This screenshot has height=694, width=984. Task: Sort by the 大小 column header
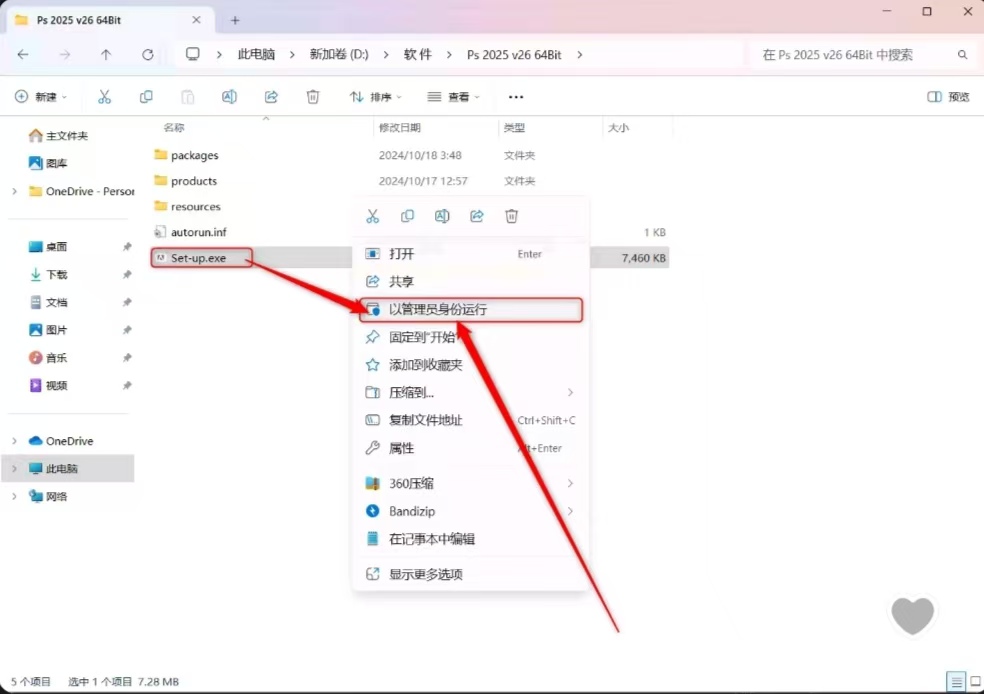tap(618, 127)
